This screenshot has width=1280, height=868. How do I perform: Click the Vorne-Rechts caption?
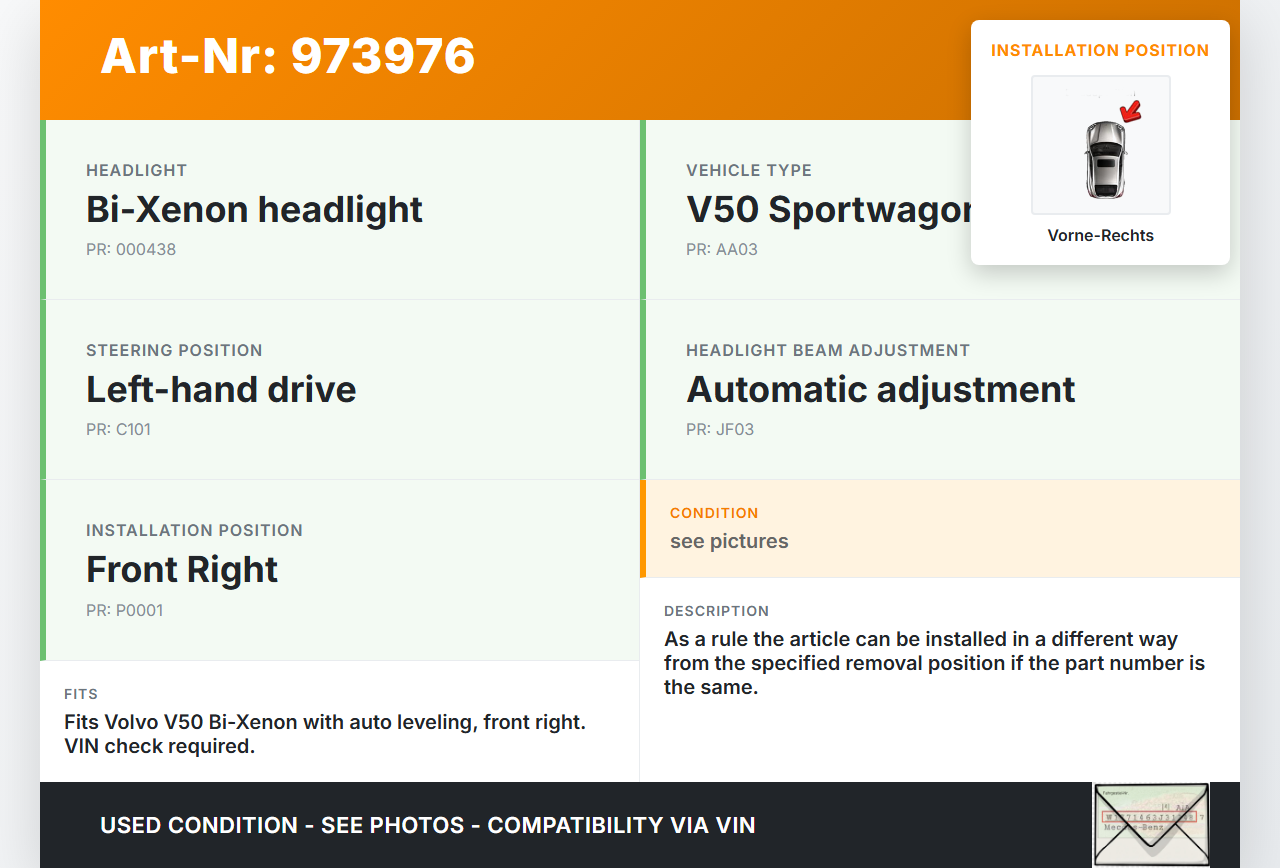click(1101, 236)
